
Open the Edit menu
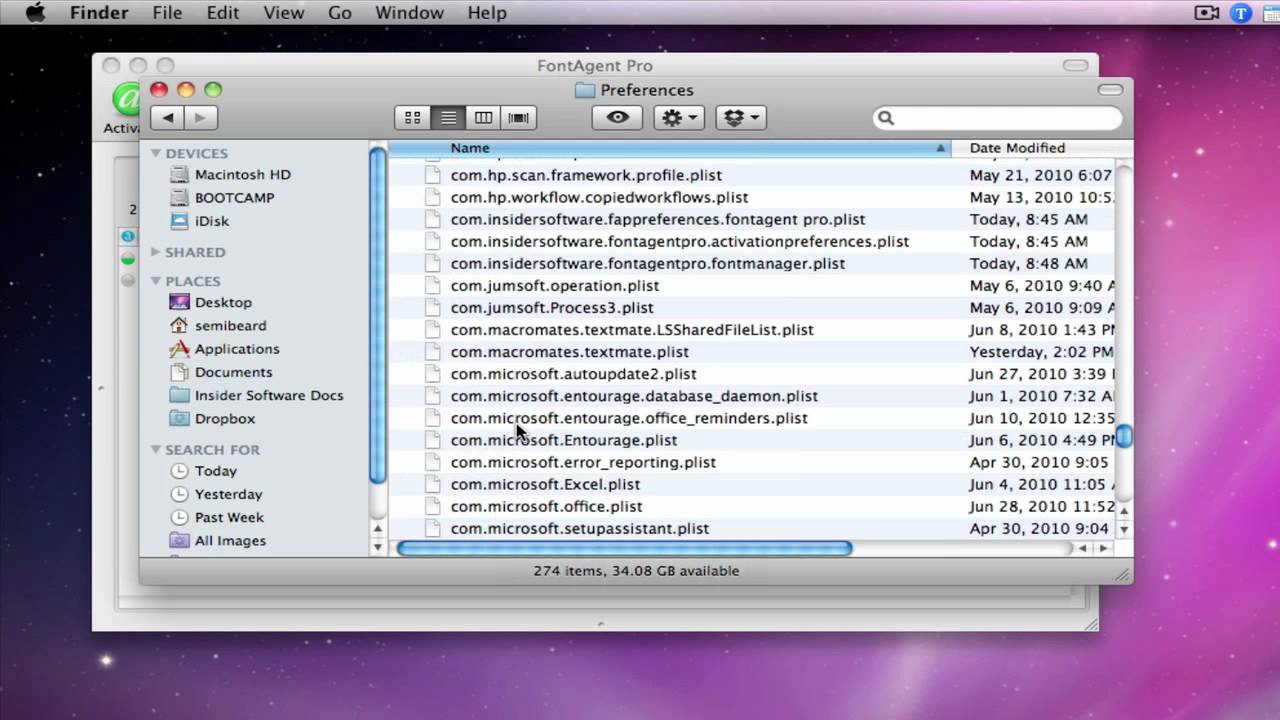(222, 13)
